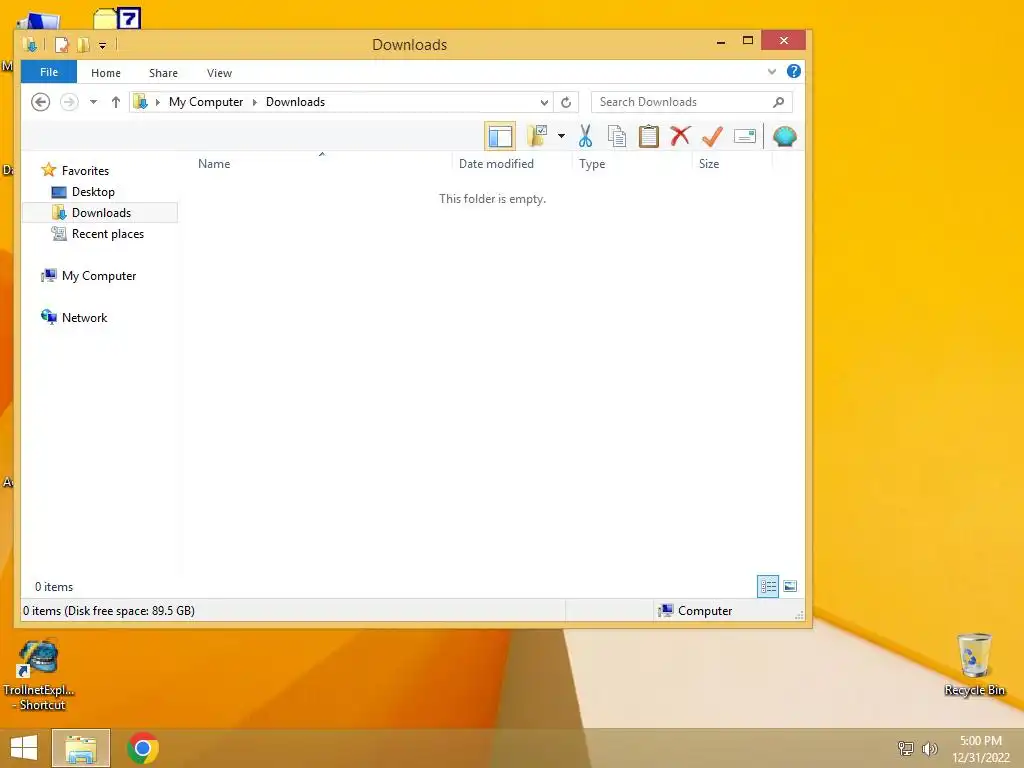Refresh the Downloads folder
The height and width of the screenshot is (768, 1024).
click(x=566, y=102)
